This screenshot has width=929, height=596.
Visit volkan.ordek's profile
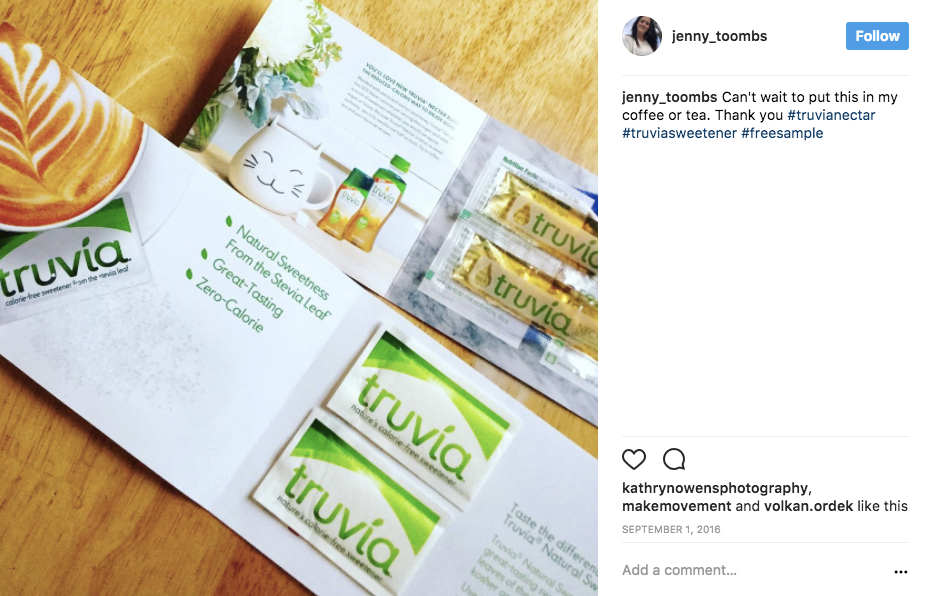809,506
